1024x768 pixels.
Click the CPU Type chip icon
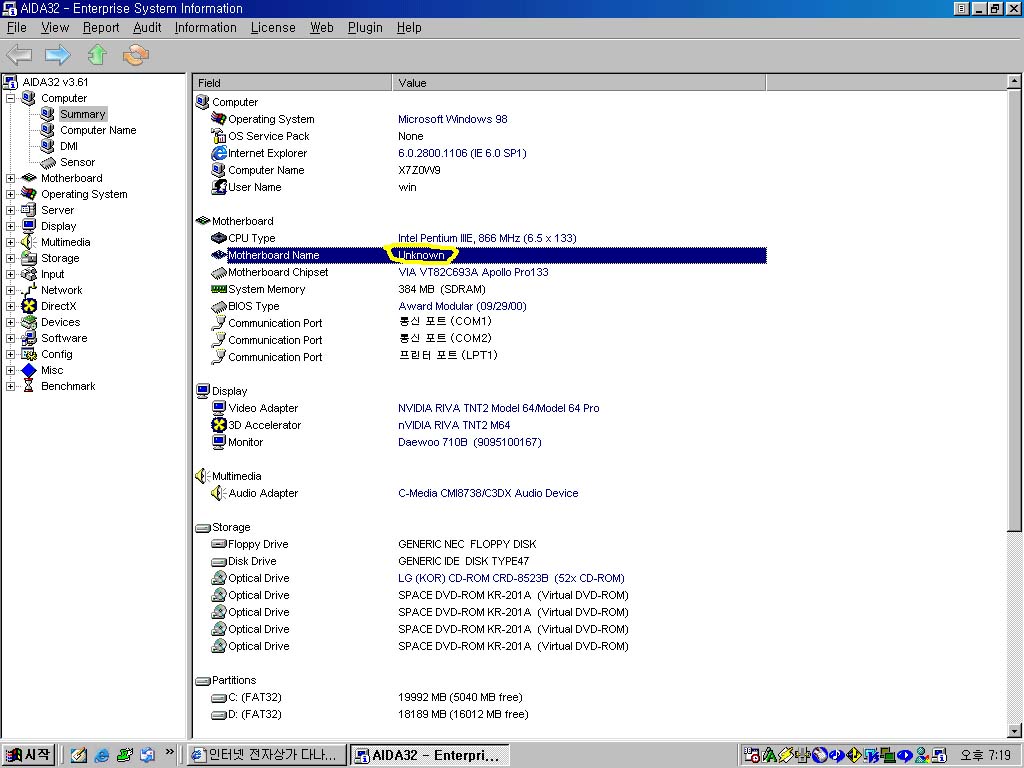tap(219, 238)
